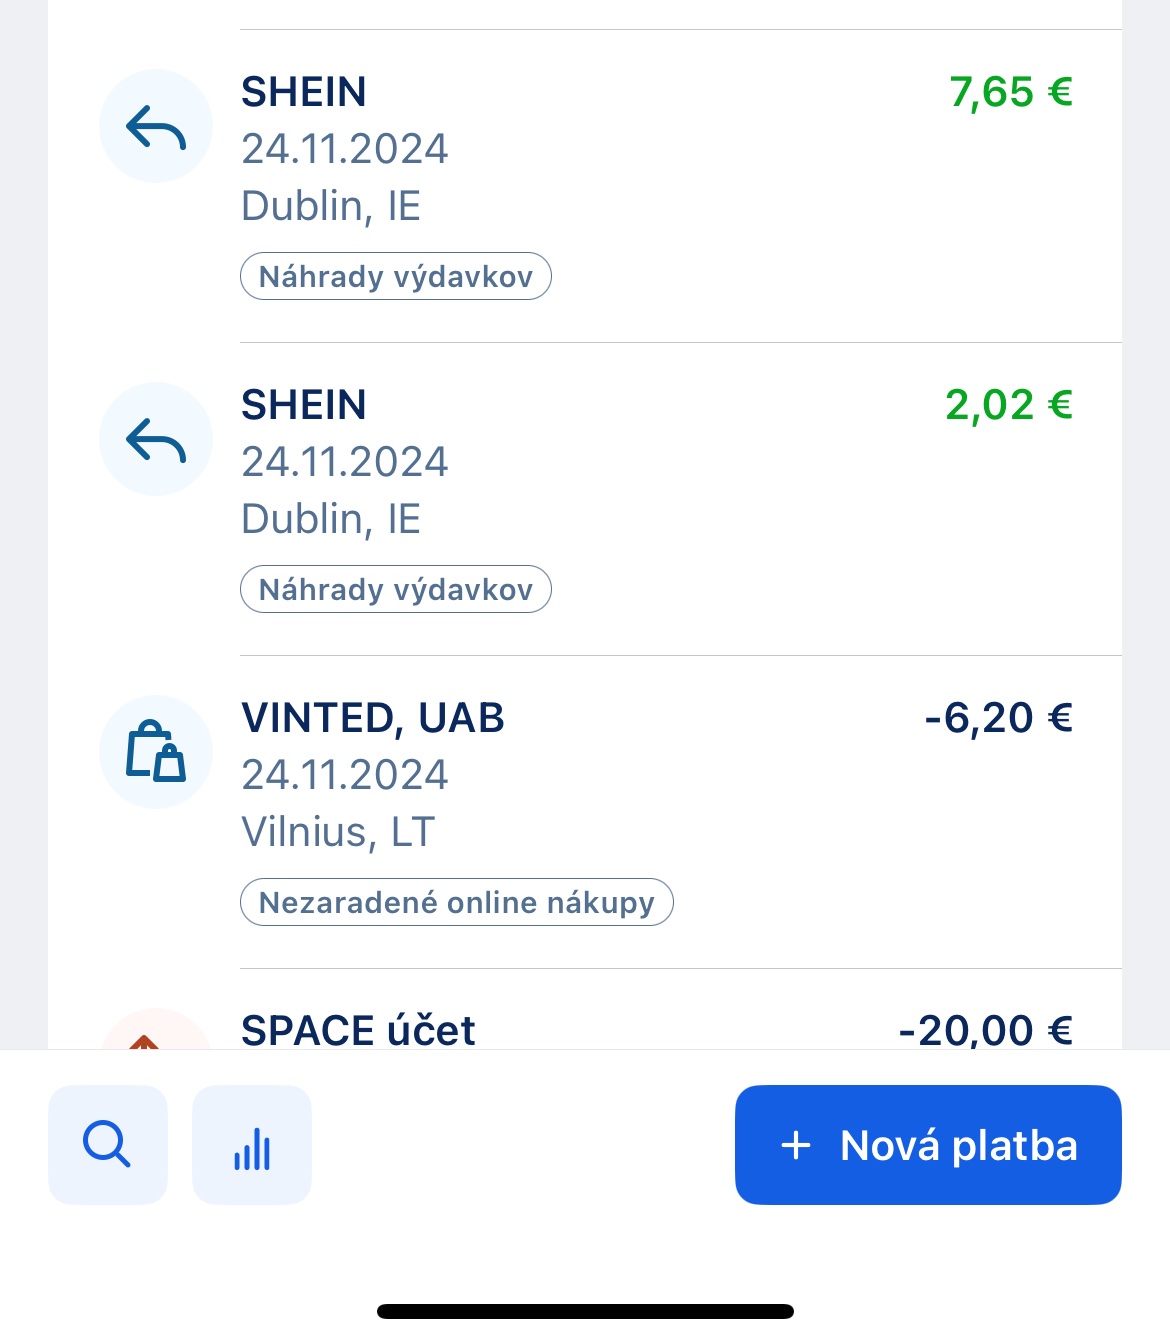Open the SHEIN transaction title with 7,65 €
Image resolution: width=1170 pixels, height=1343 pixels.
click(x=304, y=92)
